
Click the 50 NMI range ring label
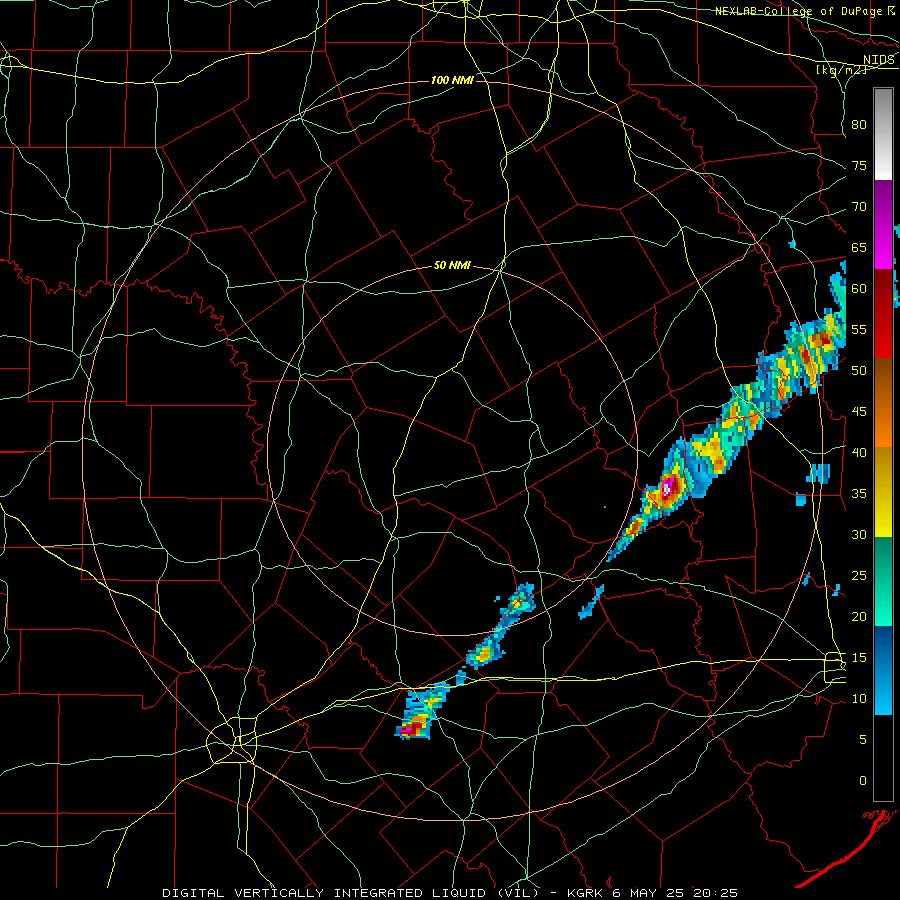452,265
